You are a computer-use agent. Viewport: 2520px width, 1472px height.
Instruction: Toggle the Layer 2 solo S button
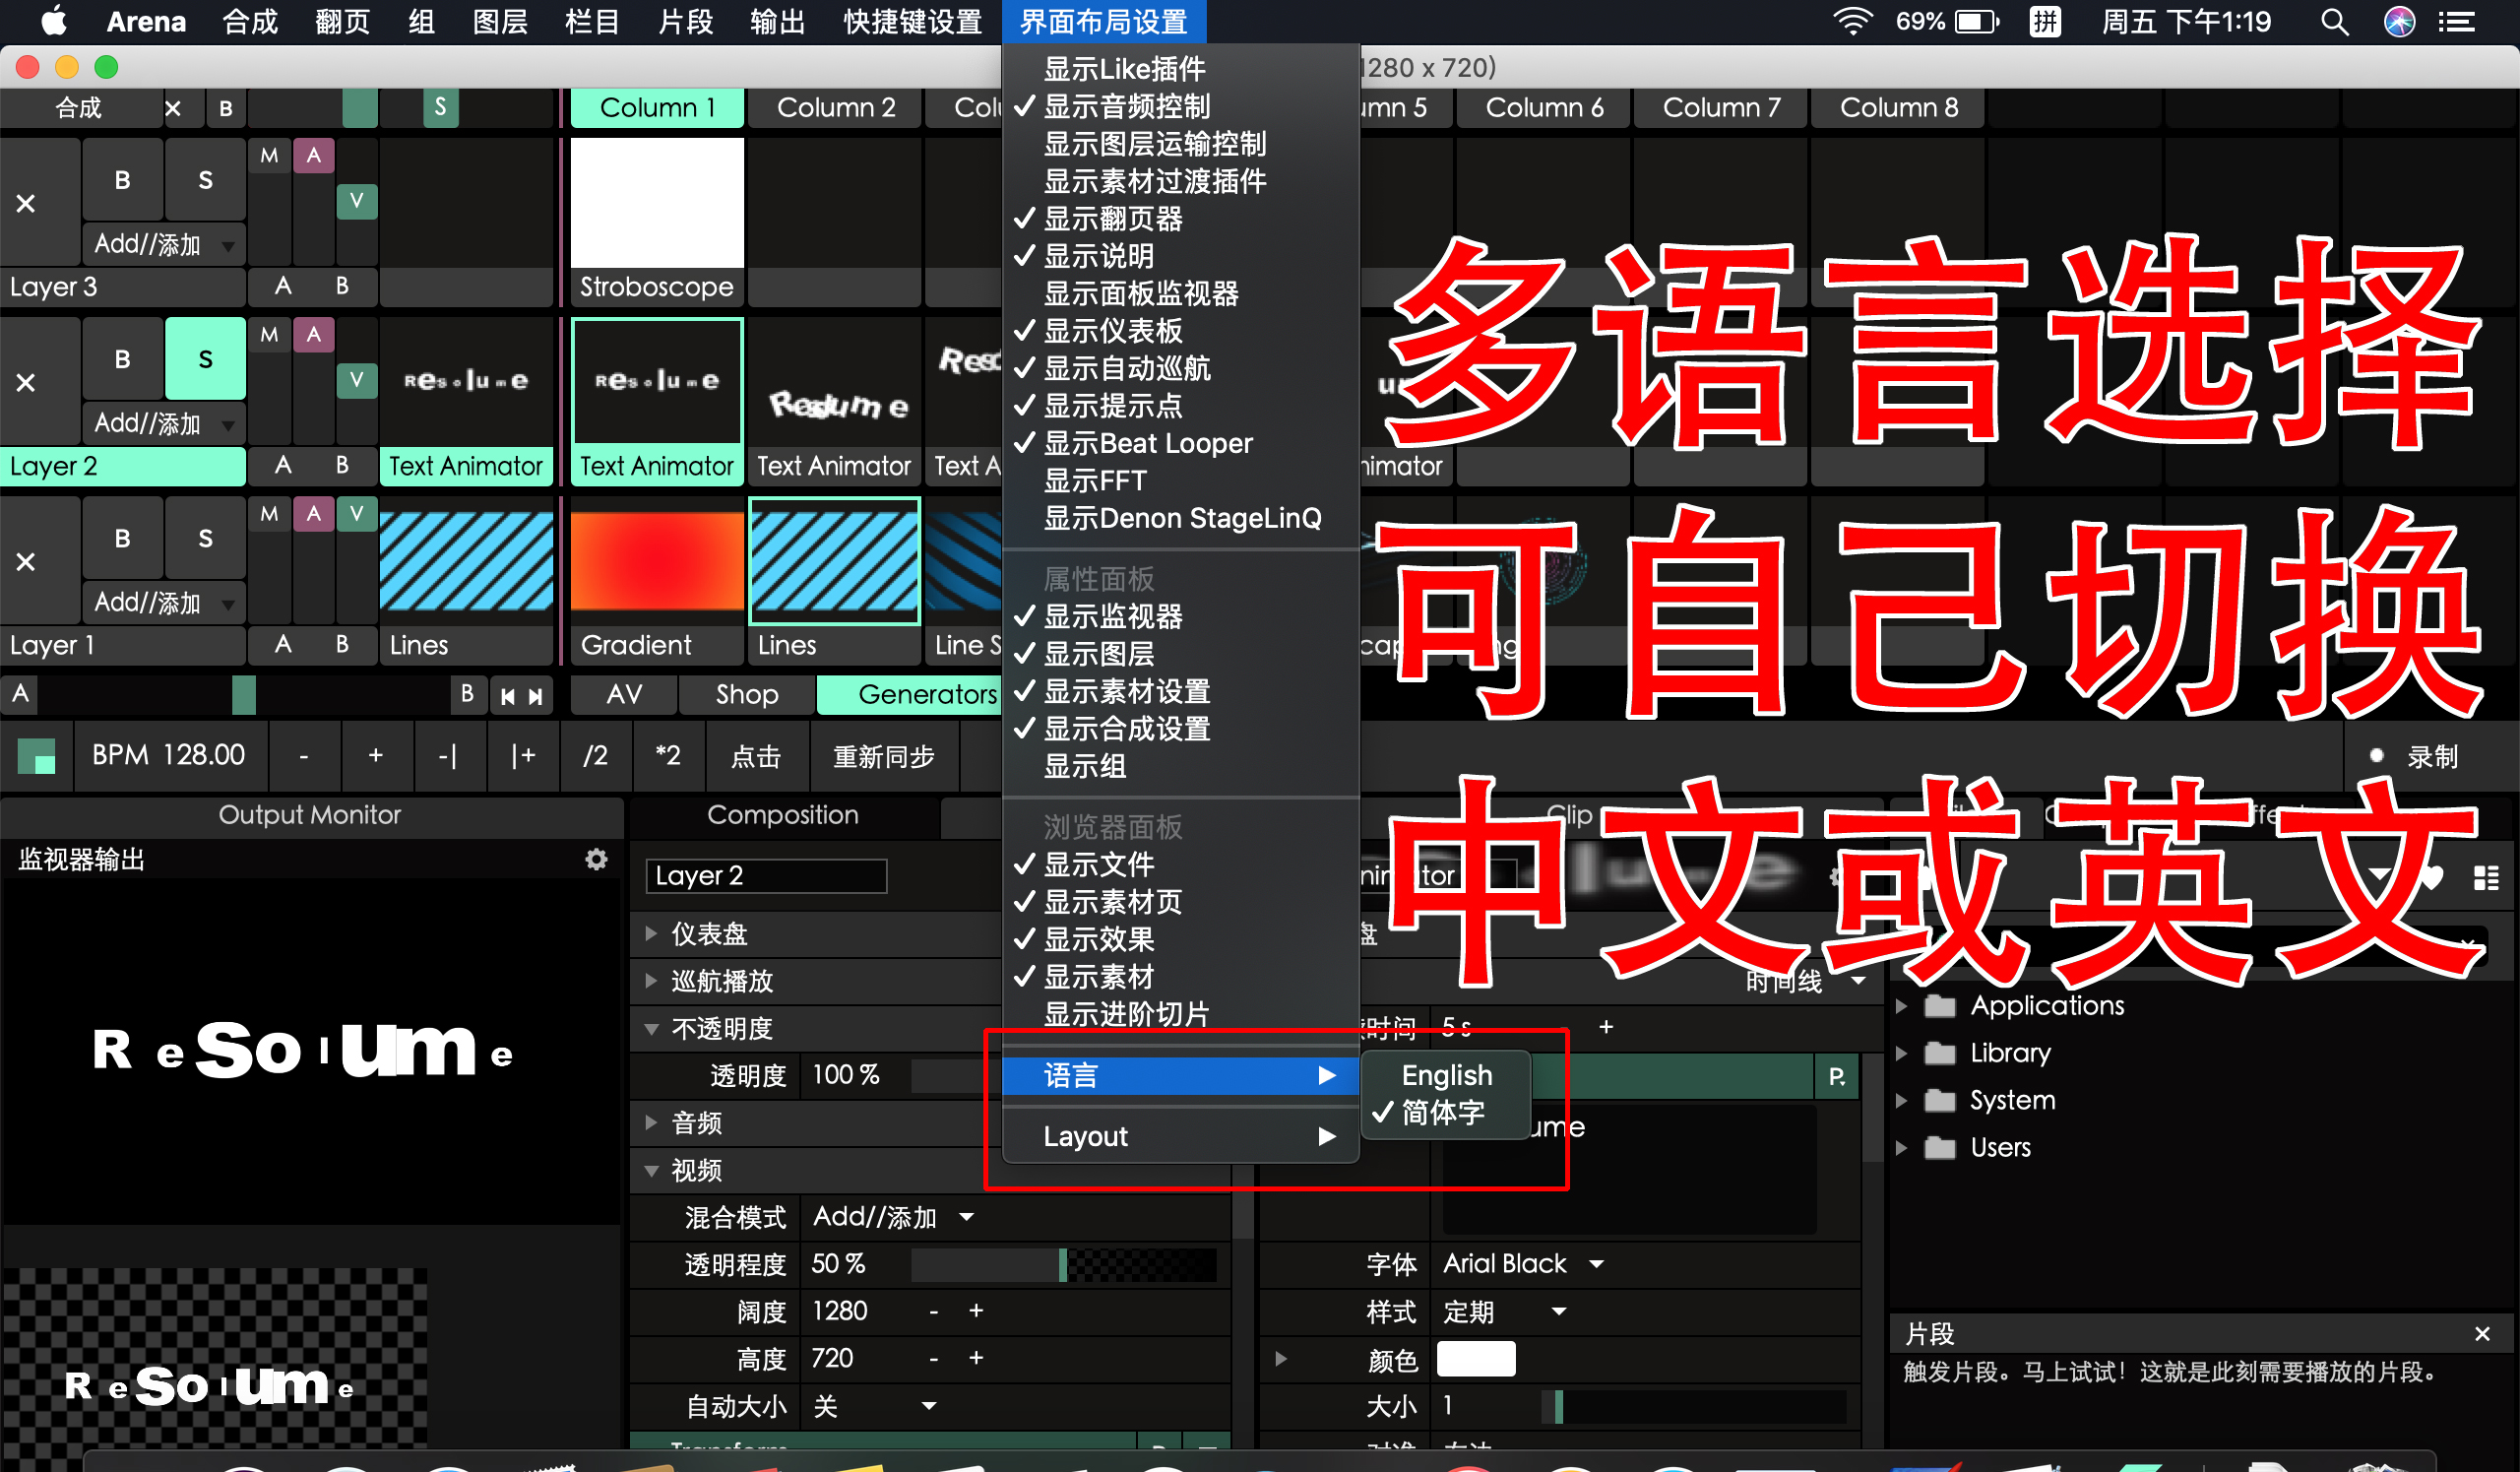point(205,359)
